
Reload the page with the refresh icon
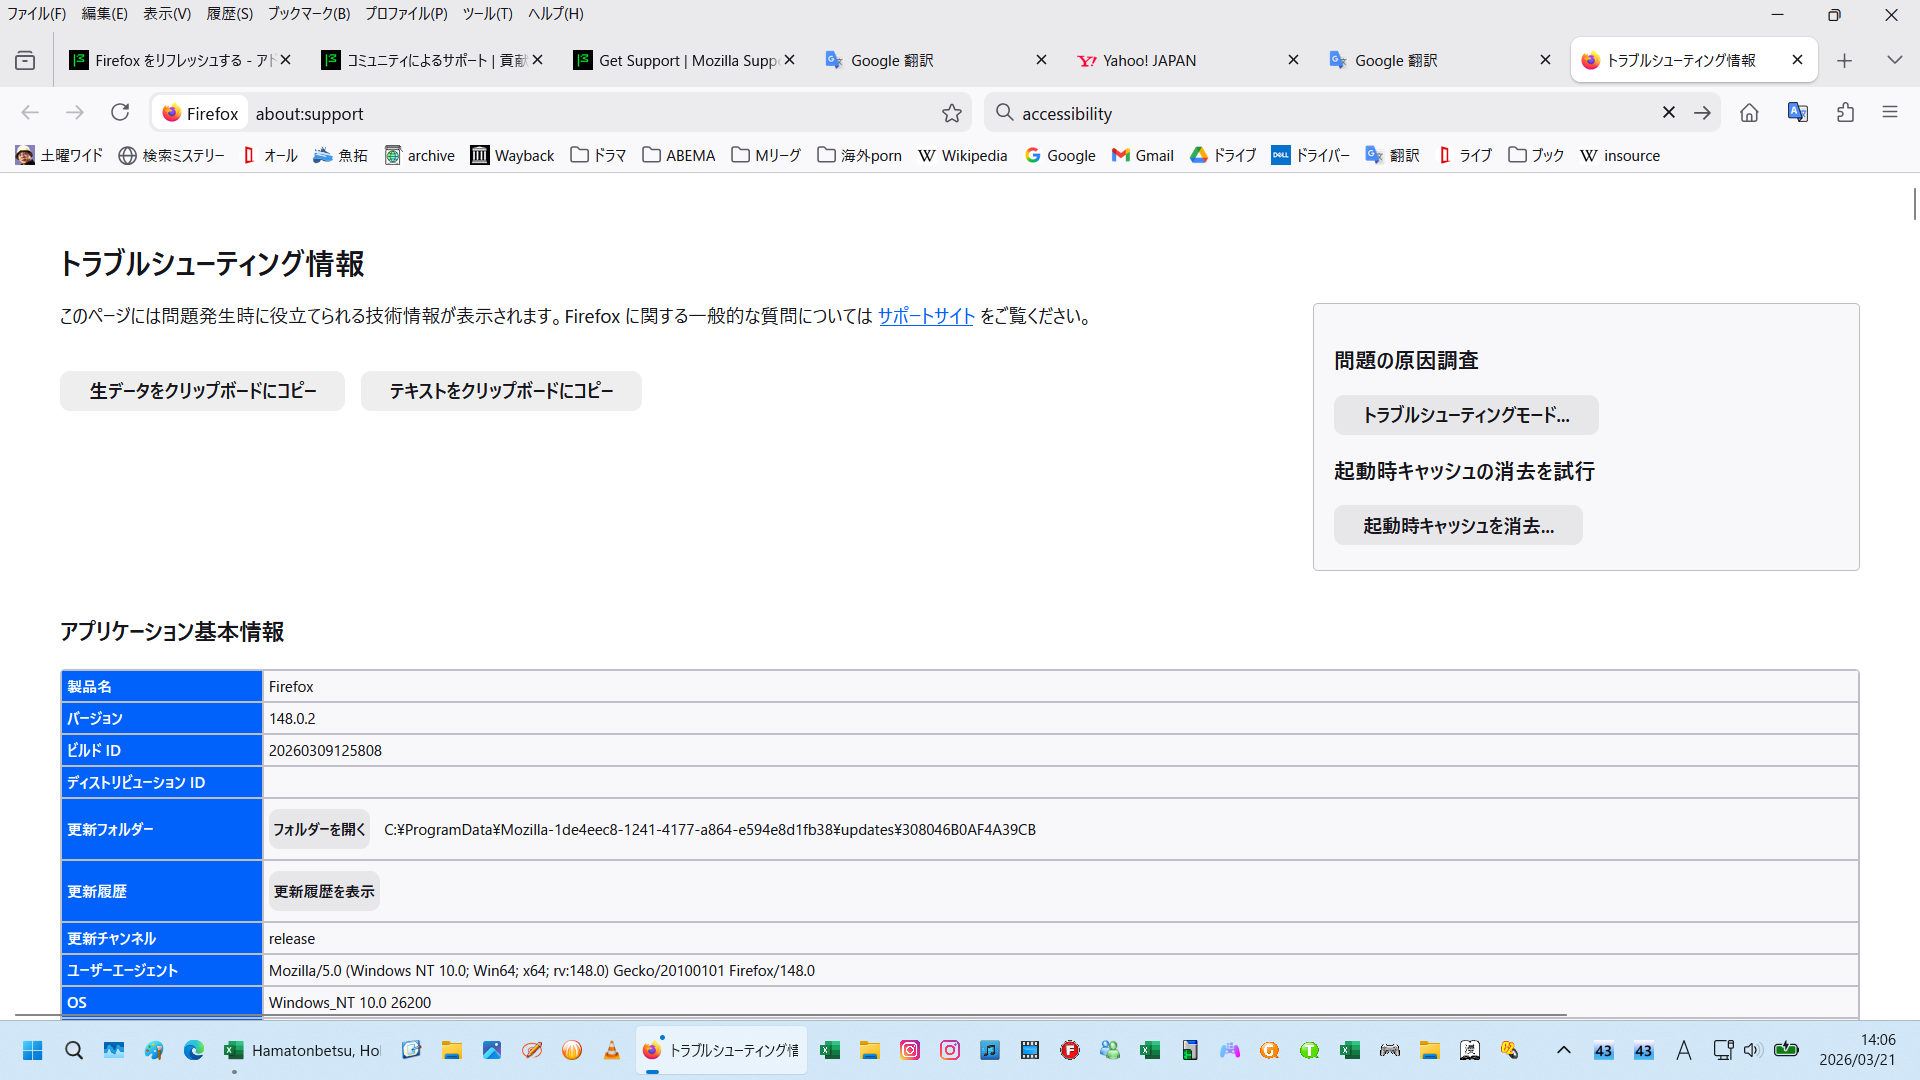(120, 113)
